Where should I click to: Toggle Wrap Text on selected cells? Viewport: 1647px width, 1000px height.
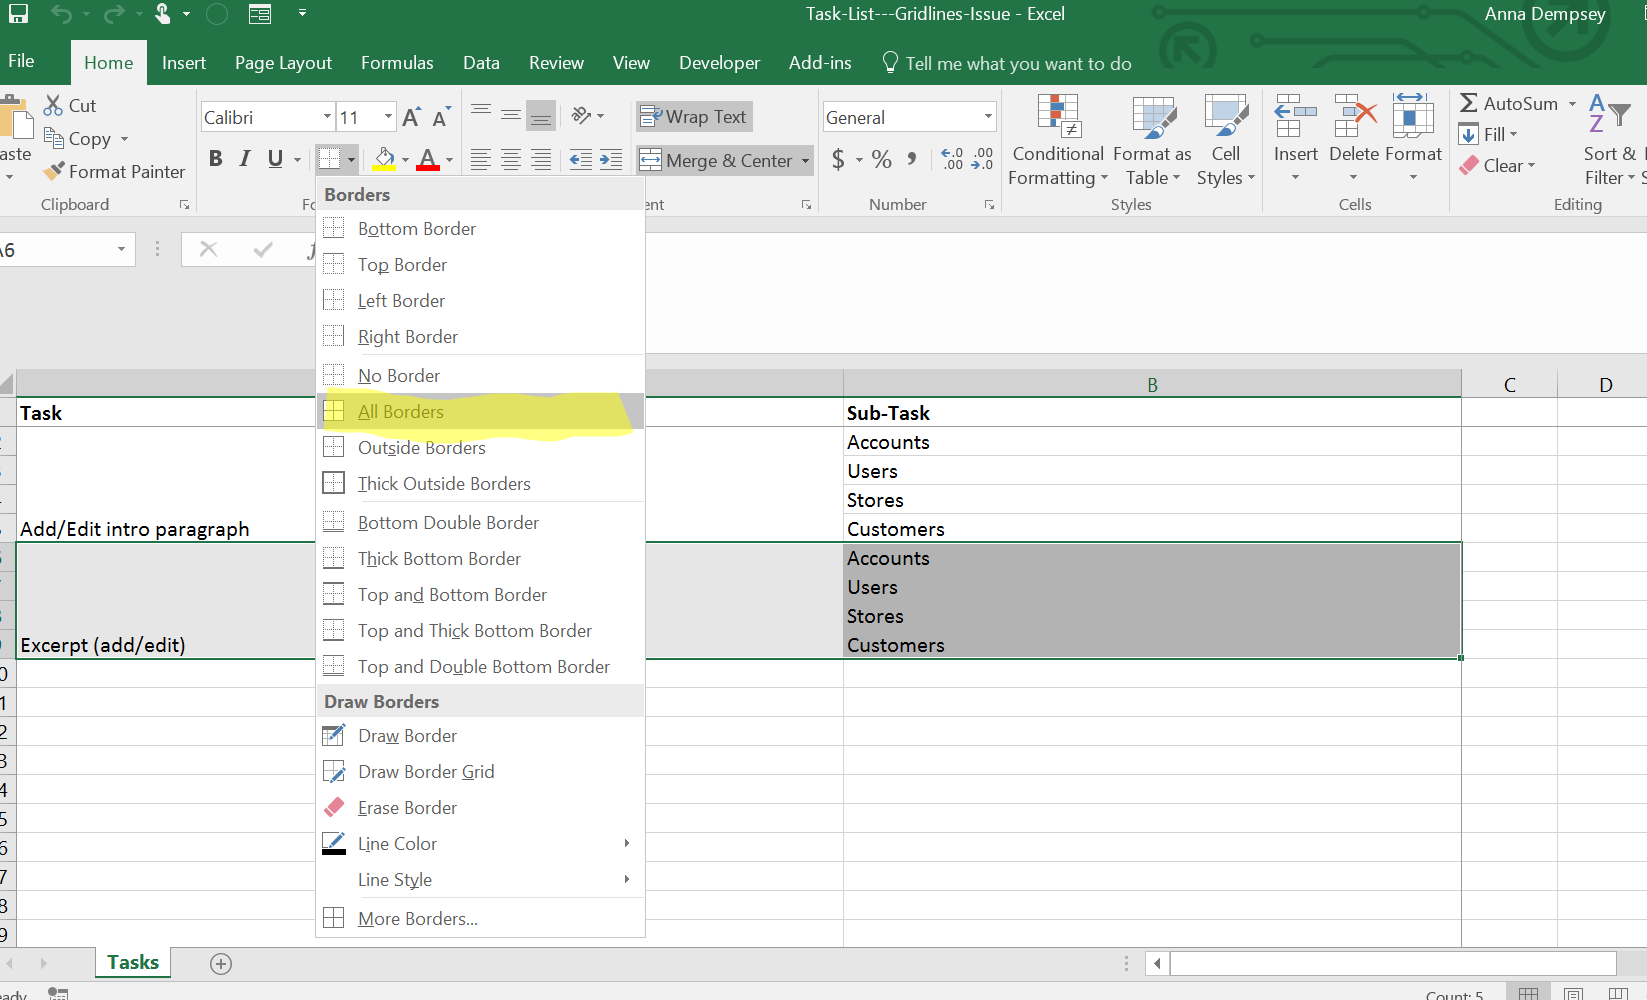click(x=693, y=116)
